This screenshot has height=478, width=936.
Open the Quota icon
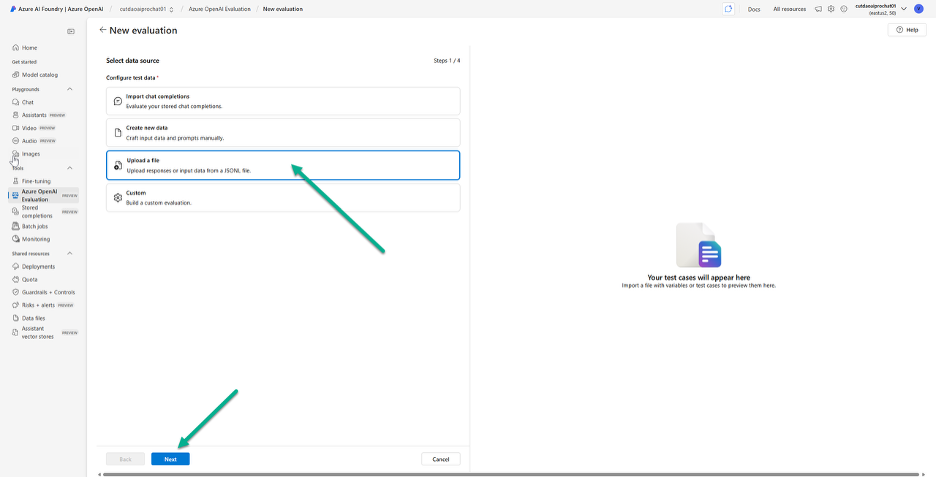pyautogui.click(x=16, y=279)
